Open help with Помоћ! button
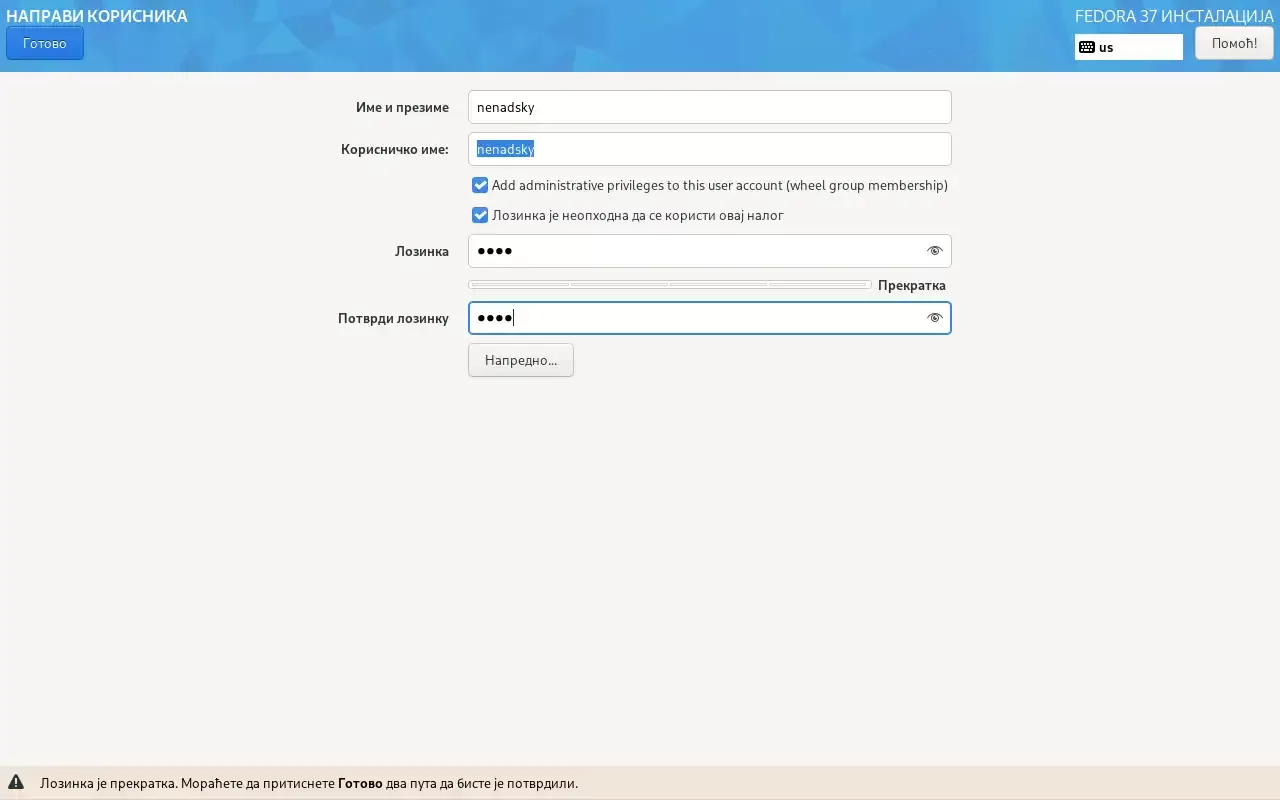The height and width of the screenshot is (800, 1280). tap(1234, 43)
